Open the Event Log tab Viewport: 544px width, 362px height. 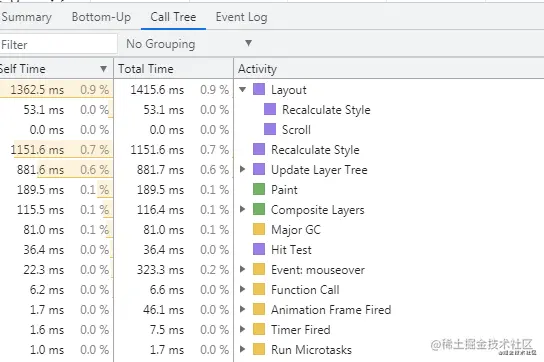[x=241, y=17]
